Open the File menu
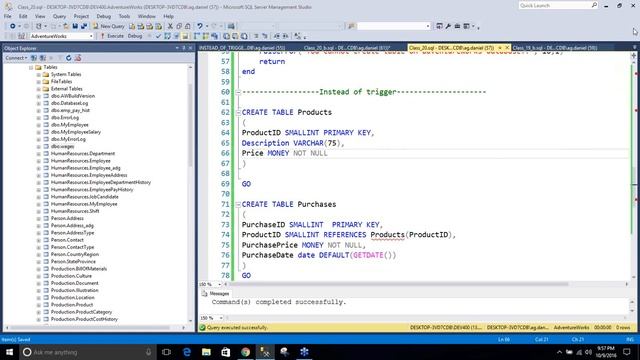The height and width of the screenshot is (360, 640). pos(8,16)
